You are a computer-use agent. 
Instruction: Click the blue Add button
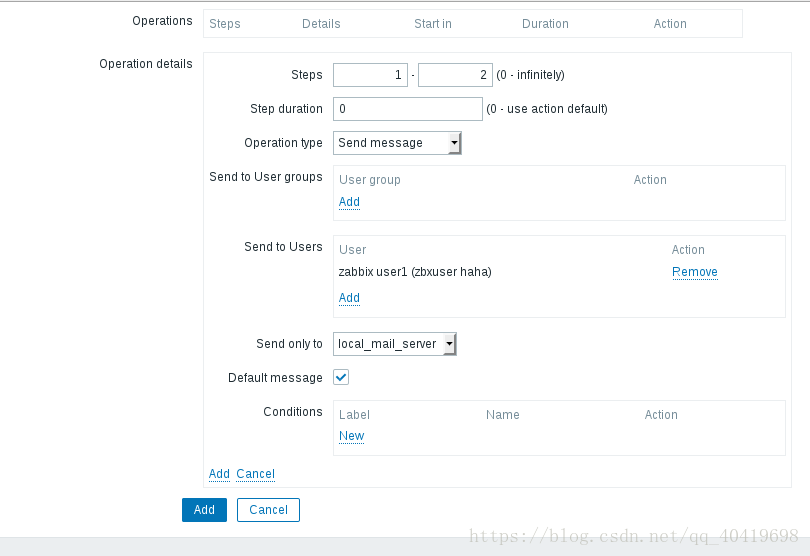(204, 510)
